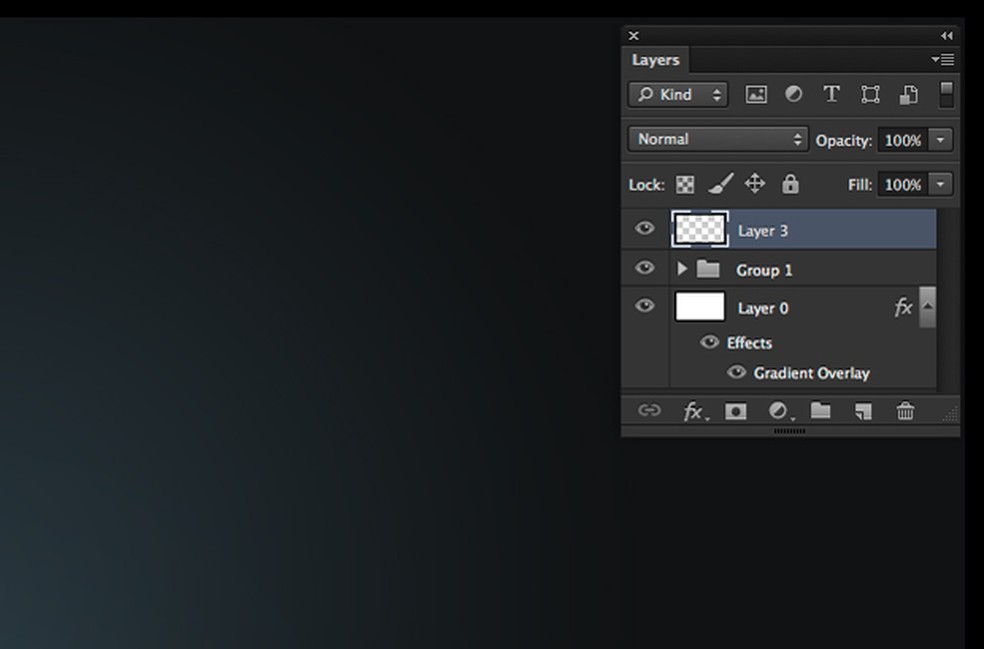Toggle layer filtering switch on or off
Image resolution: width=984 pixels, height=649 pixels.
(x=946, y=94)
